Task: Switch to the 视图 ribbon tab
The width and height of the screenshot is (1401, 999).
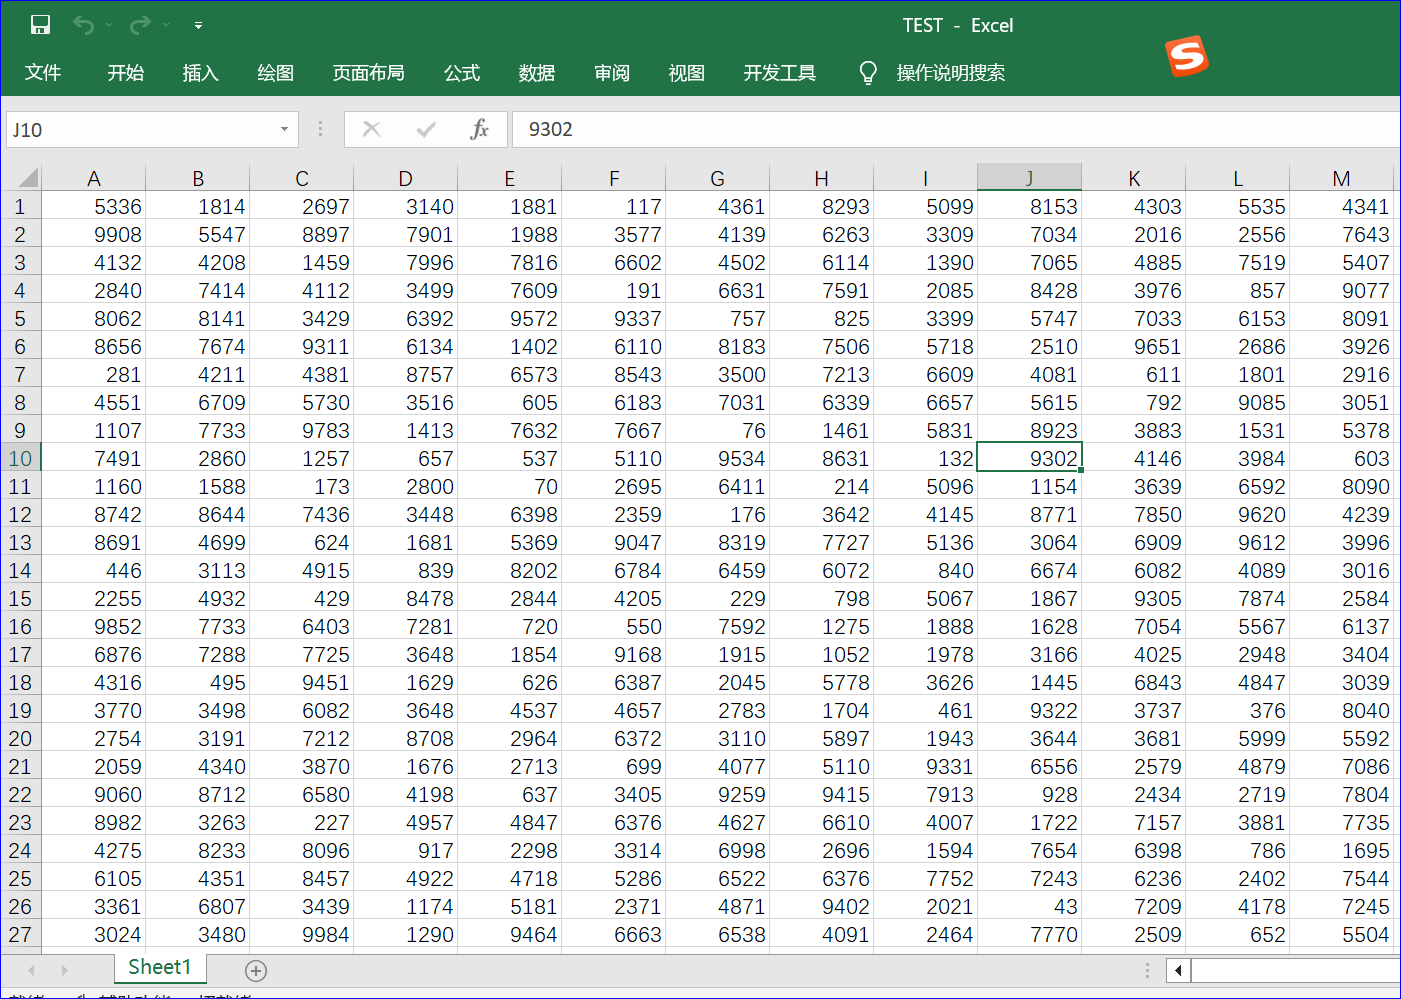Action: click(686, 73)
